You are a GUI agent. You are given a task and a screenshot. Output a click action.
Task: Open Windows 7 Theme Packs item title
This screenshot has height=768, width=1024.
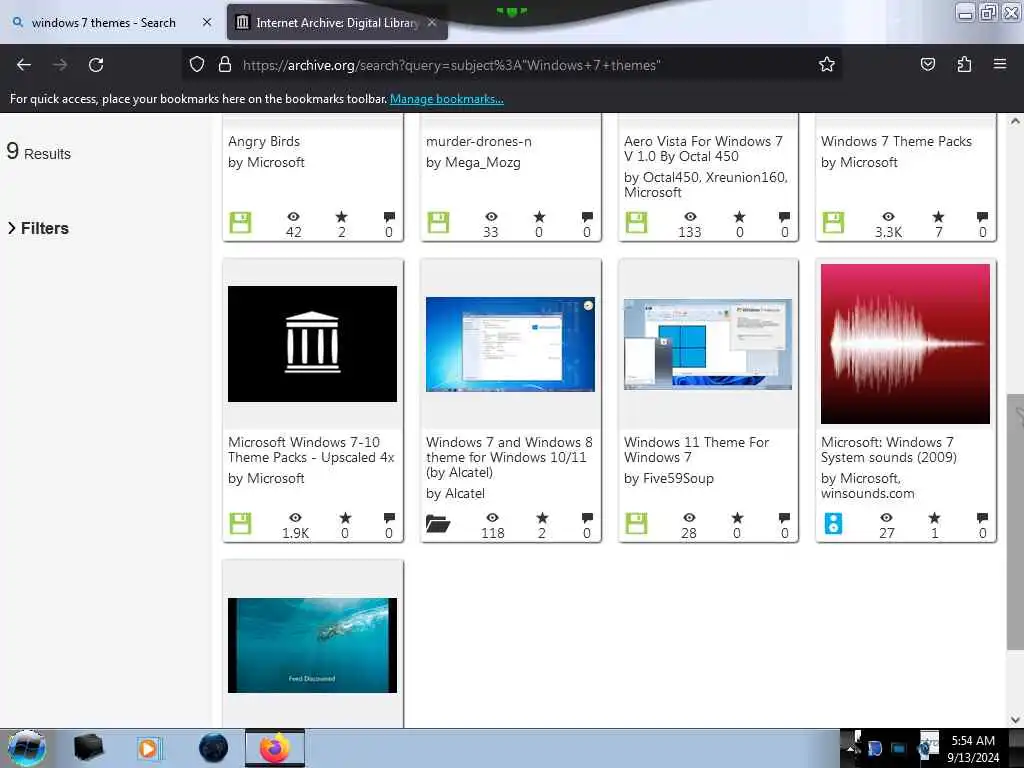click(896, 141)
